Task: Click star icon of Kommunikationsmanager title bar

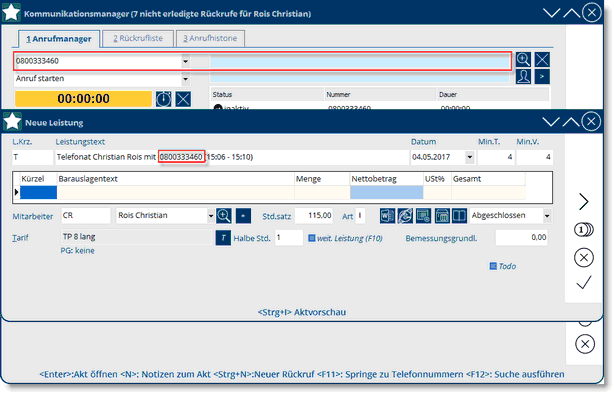Action: (11, 13)
